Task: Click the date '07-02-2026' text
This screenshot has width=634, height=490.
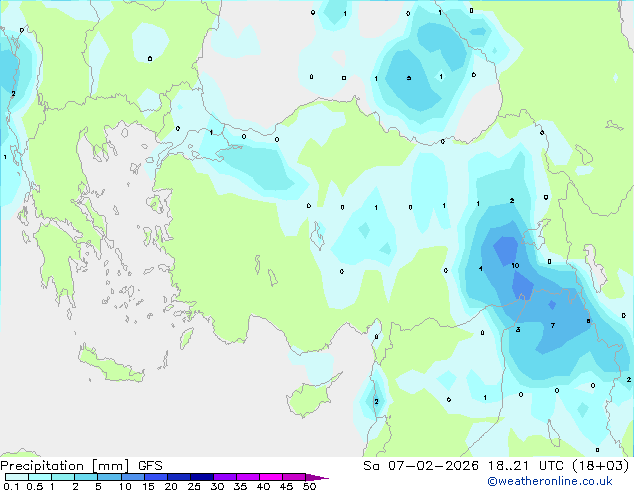Action: tap(433, 466)
